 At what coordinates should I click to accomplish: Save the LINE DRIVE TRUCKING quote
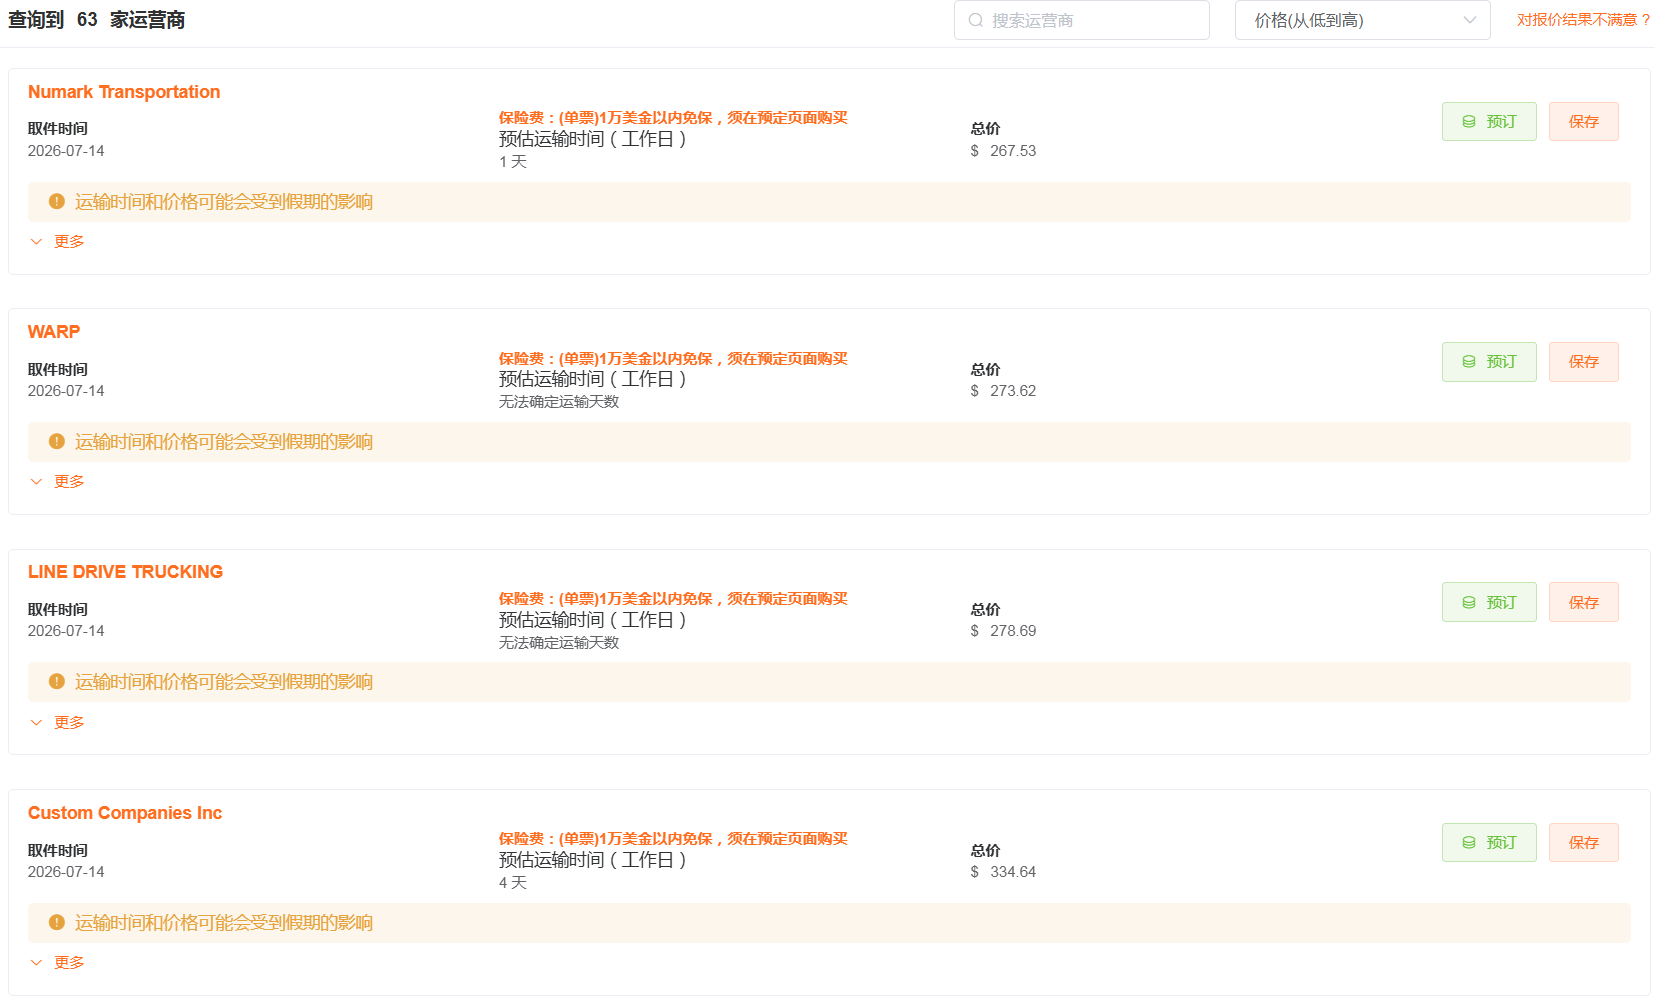[1583, 602]
